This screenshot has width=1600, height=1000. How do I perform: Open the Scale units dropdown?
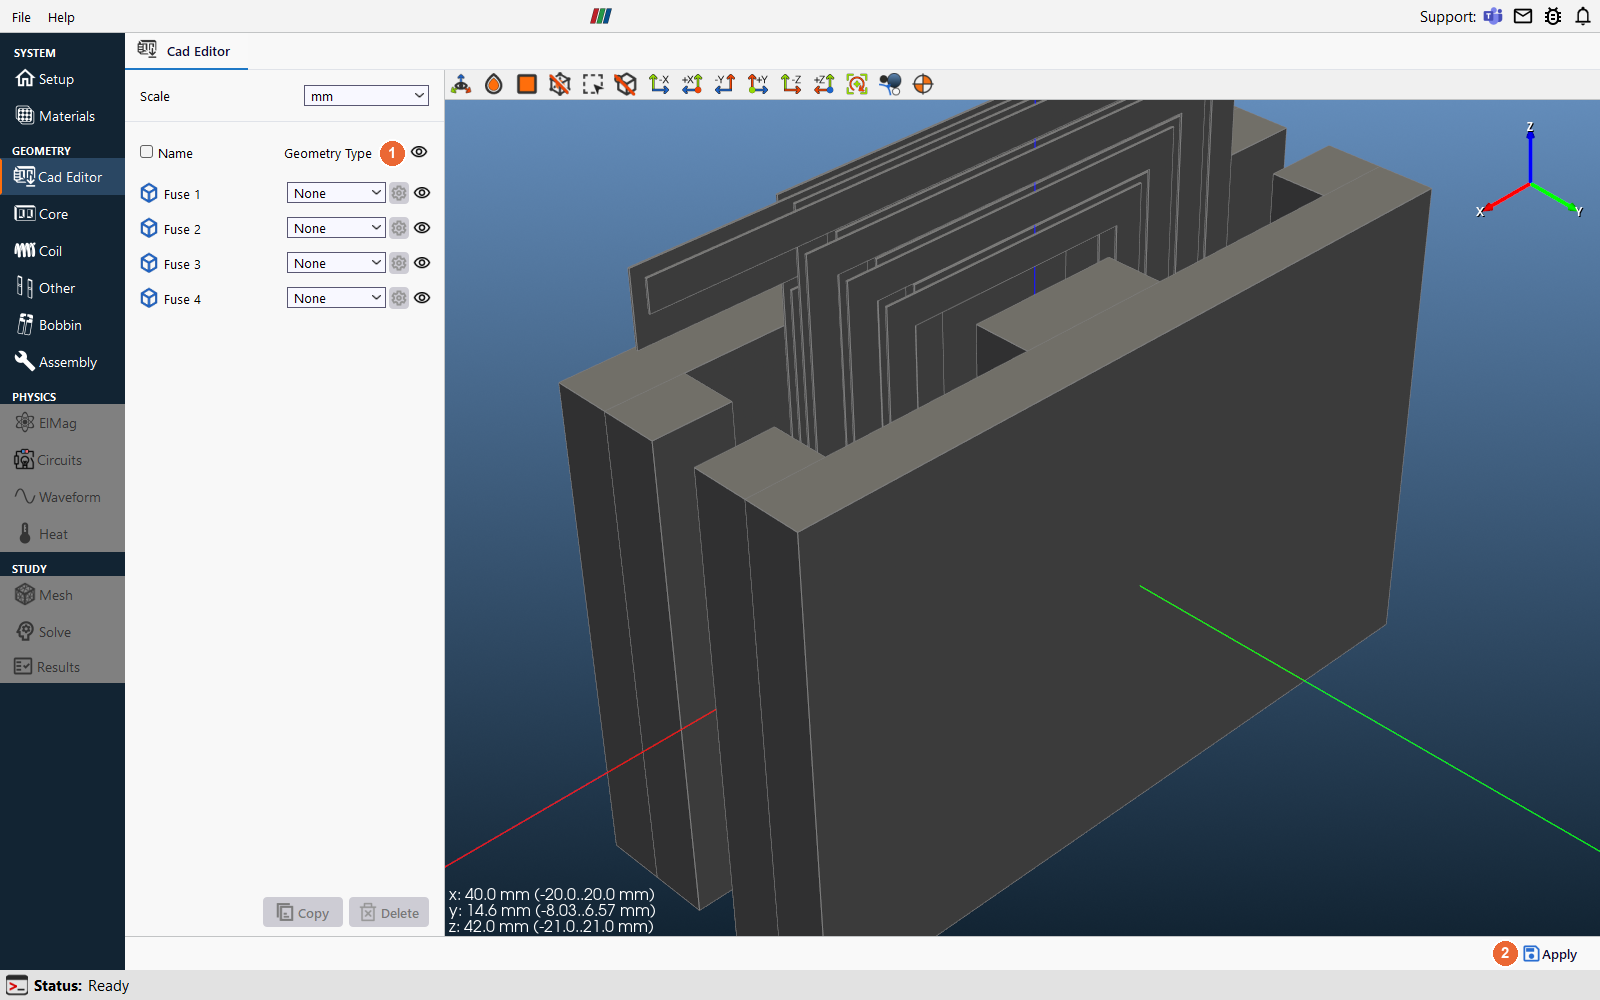point(366,96)
